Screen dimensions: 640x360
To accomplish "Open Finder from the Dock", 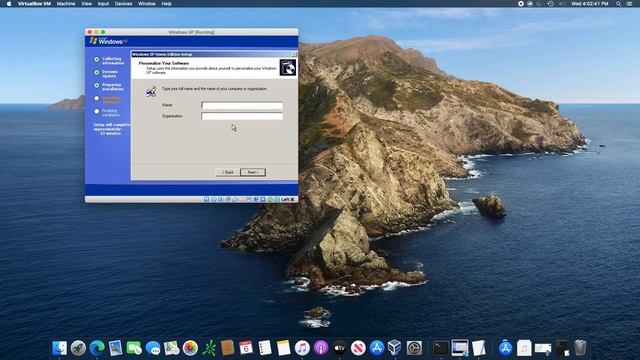I will tap(60, 348).
